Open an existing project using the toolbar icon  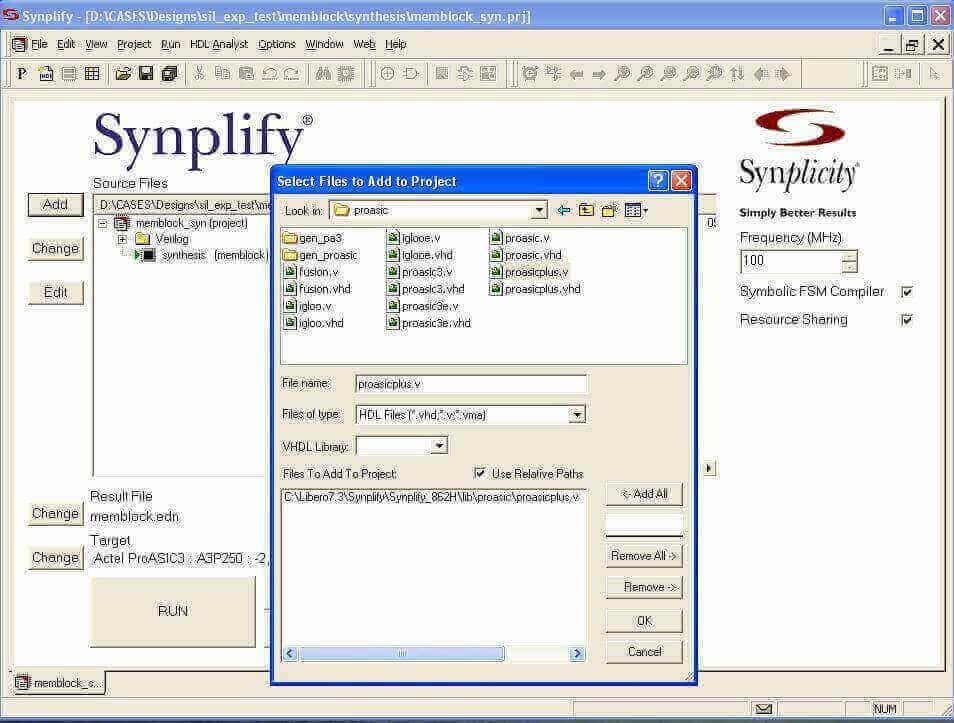pyautogui.click(x=123, y=74)
